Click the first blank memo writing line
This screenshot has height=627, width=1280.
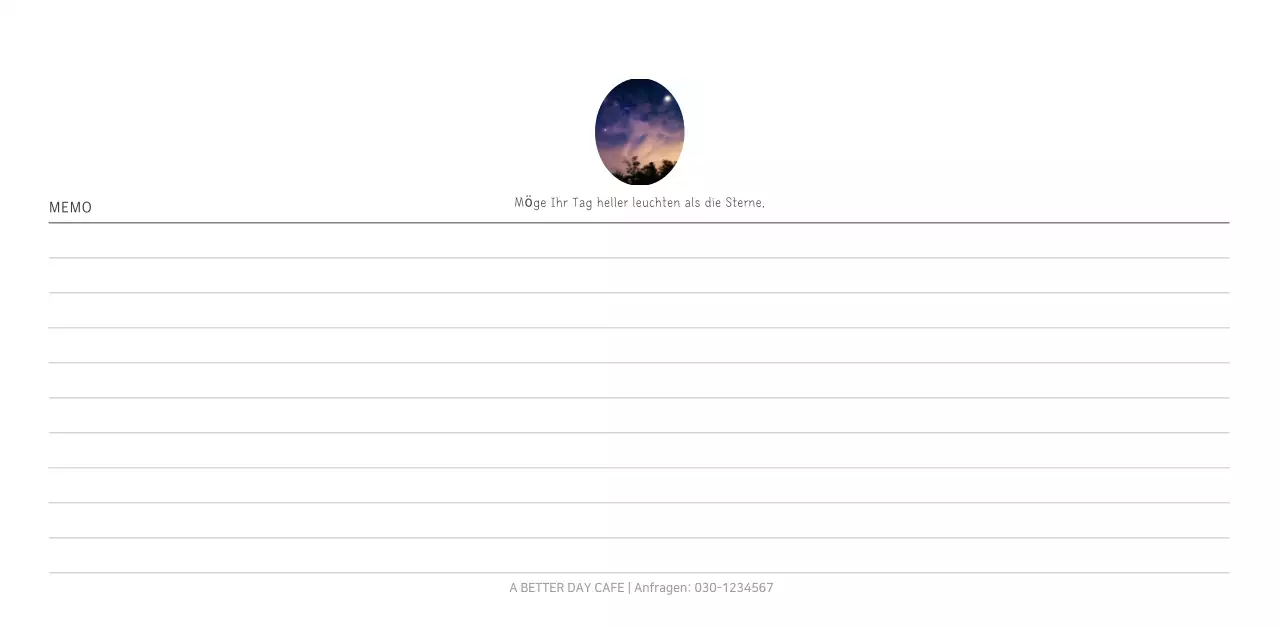tap(639, 241)
